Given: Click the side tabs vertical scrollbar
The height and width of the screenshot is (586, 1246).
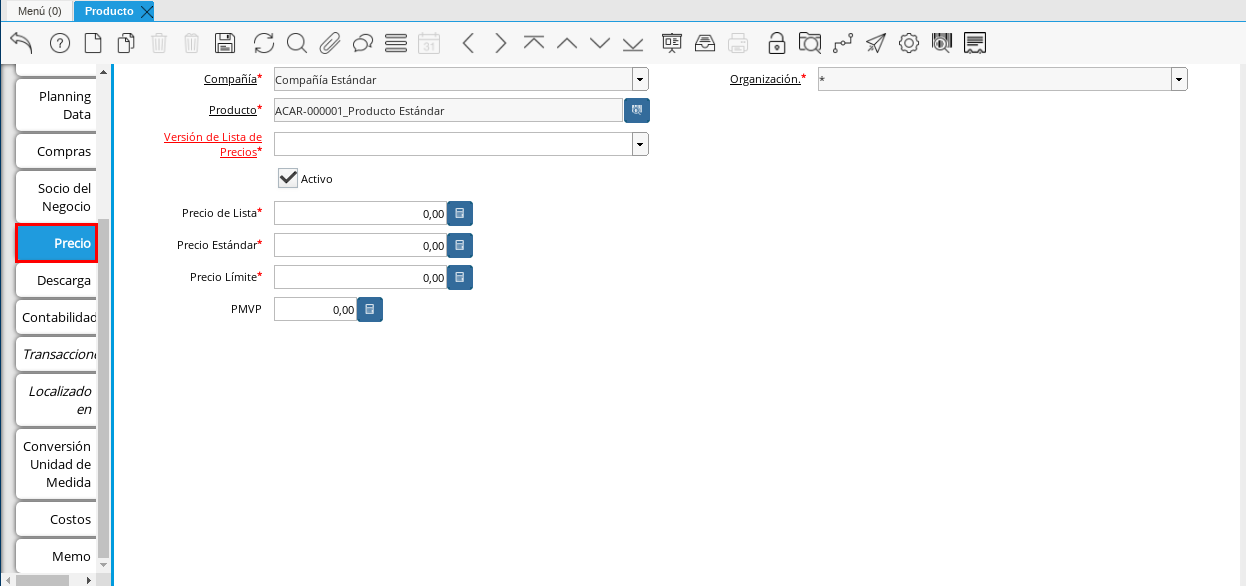Looking at the screenshot, I should [103, 388].
